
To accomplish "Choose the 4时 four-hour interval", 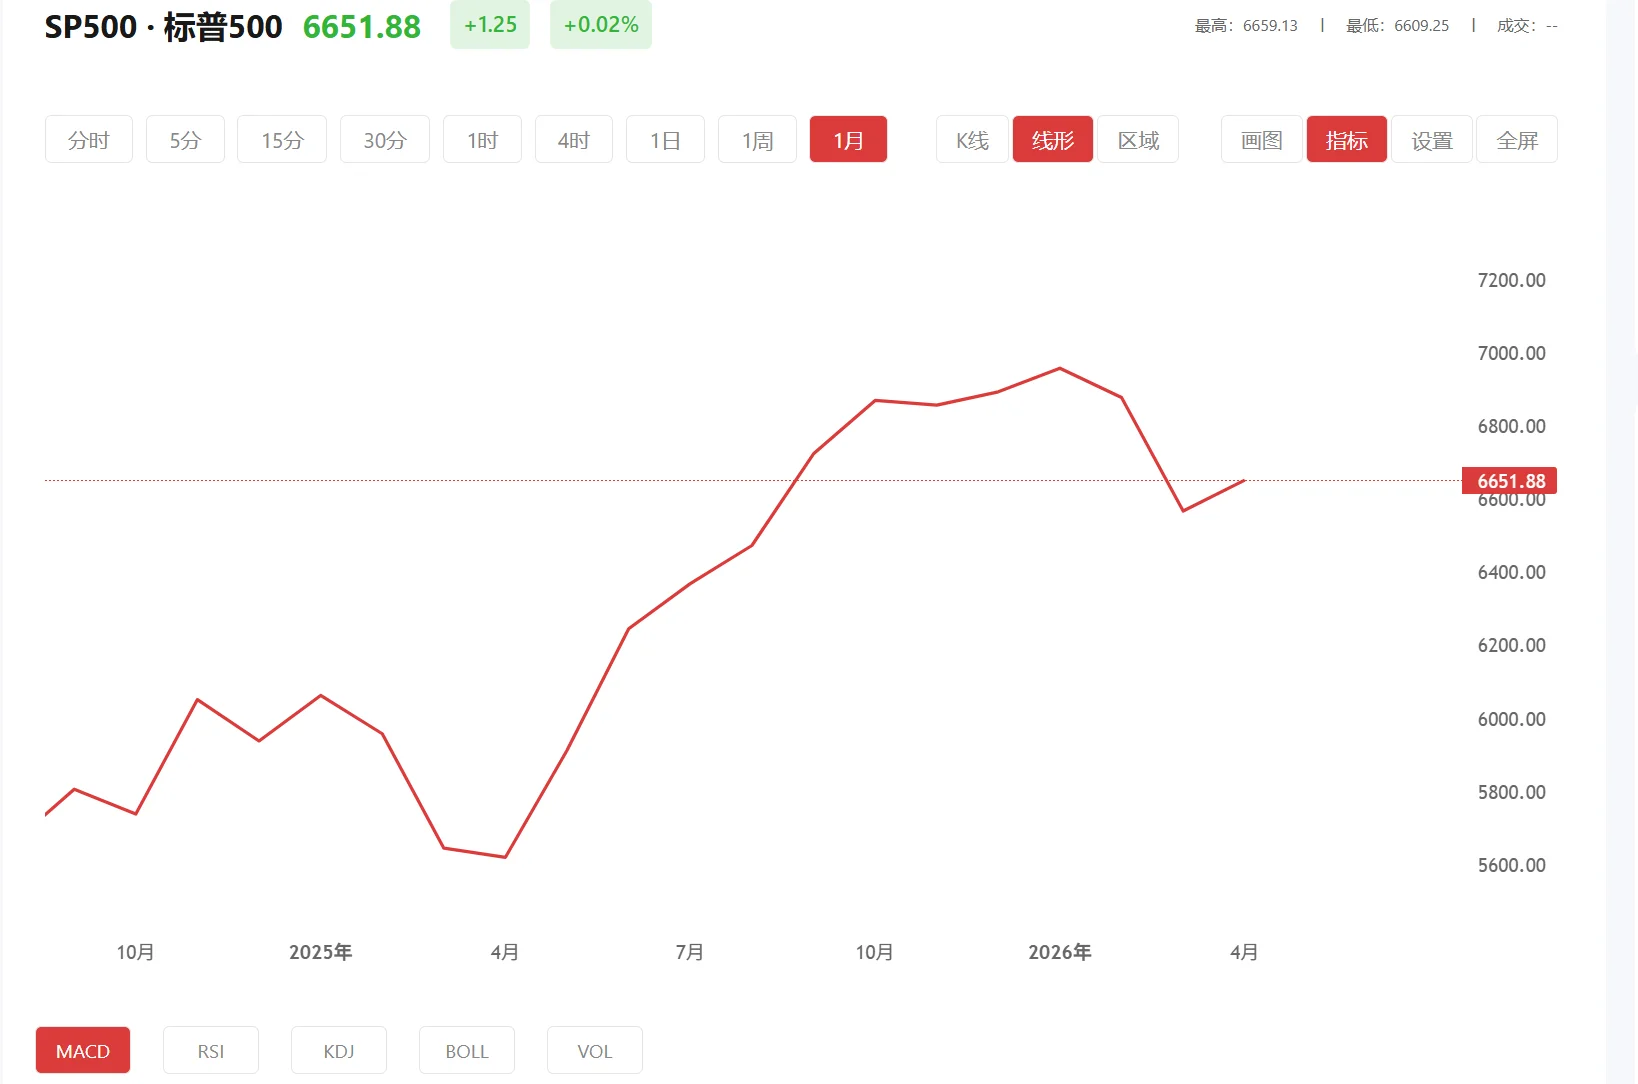I will pyautogui.click(x=573, y=139).
